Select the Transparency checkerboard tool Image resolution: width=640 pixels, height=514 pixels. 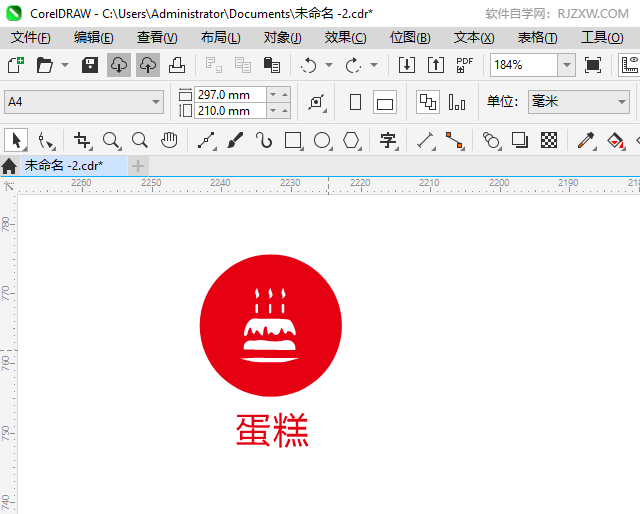point(549,141)
